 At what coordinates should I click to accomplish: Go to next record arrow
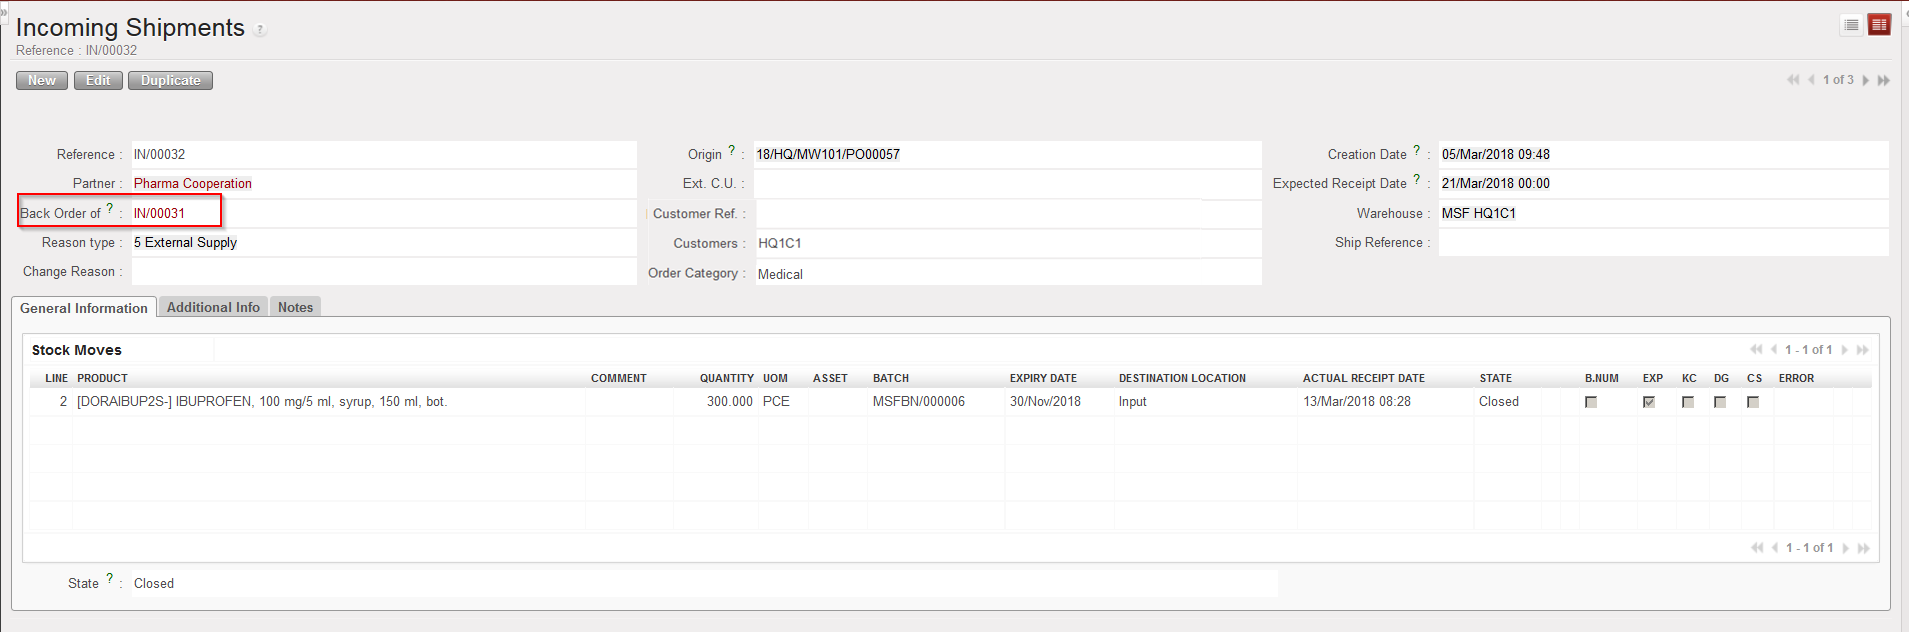[1865, 80]
